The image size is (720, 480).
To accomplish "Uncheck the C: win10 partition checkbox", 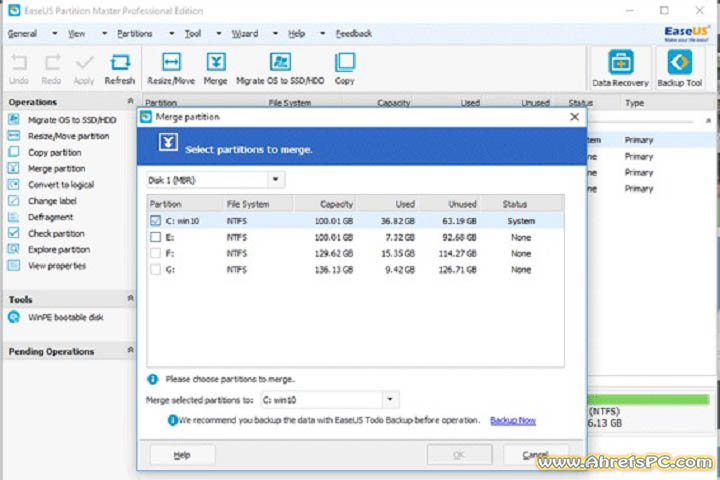I will click(x=156, y=221).
